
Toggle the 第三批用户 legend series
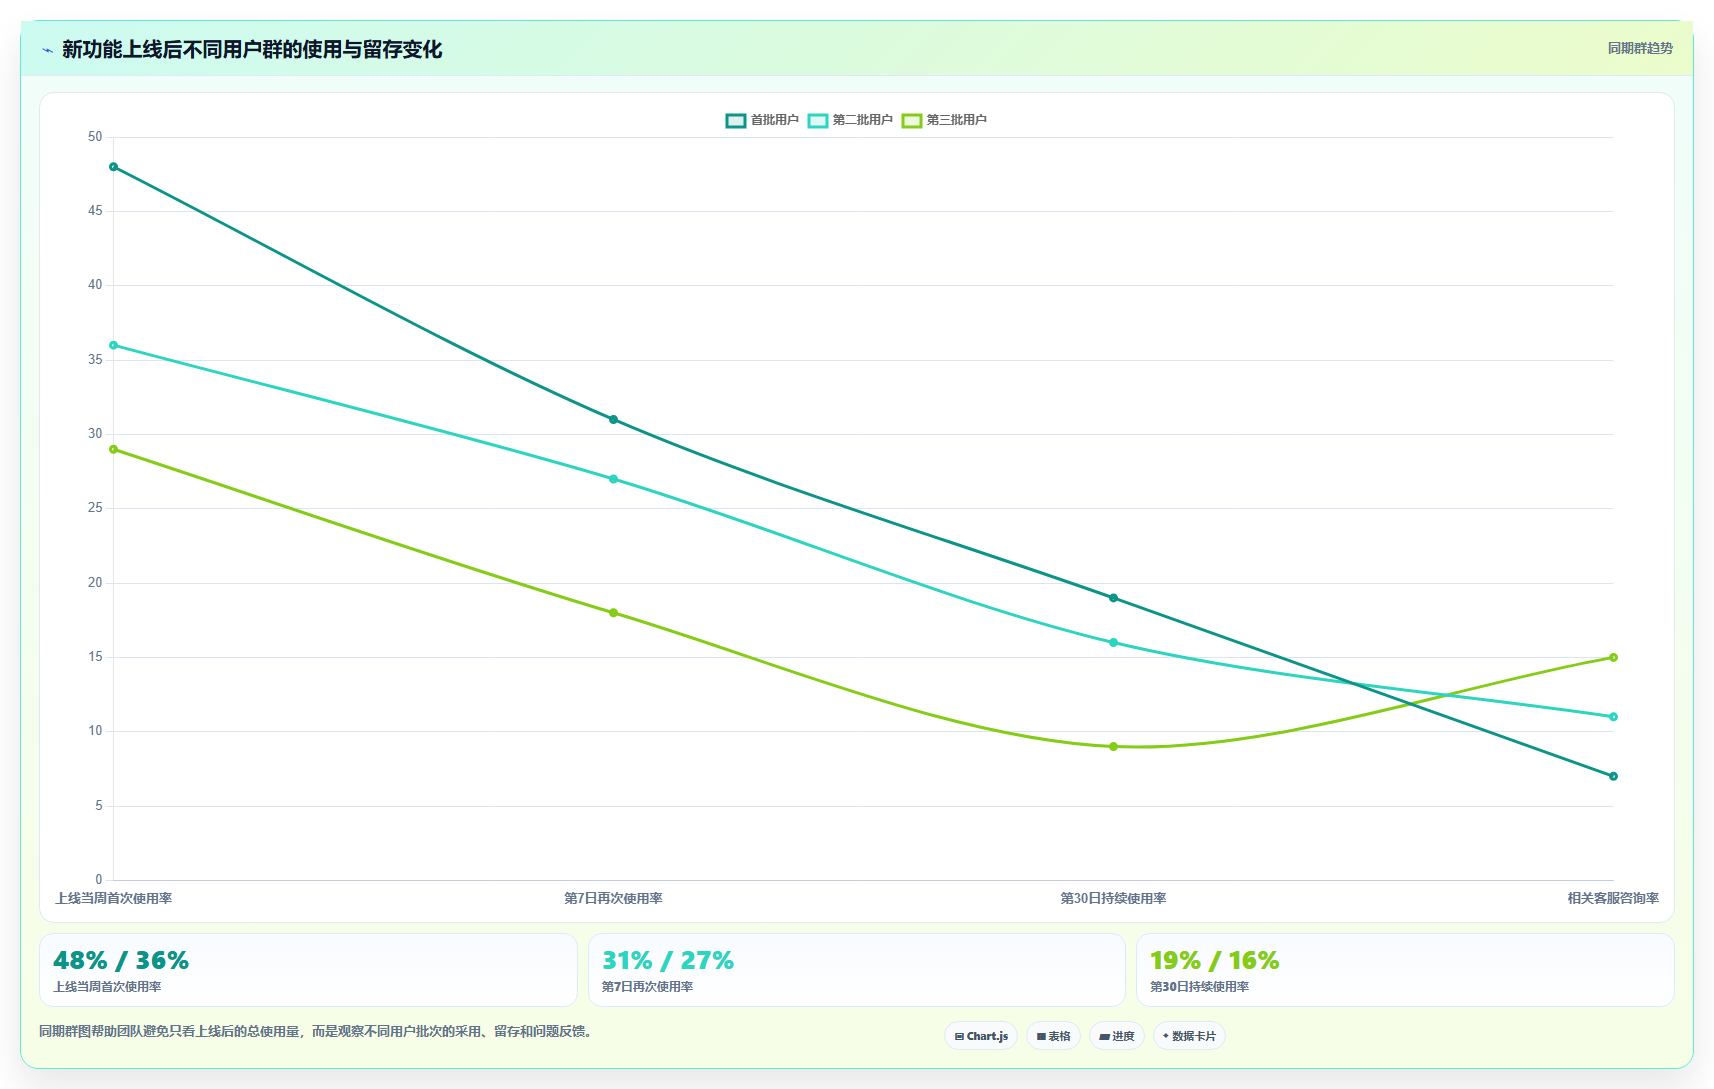coord(944,120)
